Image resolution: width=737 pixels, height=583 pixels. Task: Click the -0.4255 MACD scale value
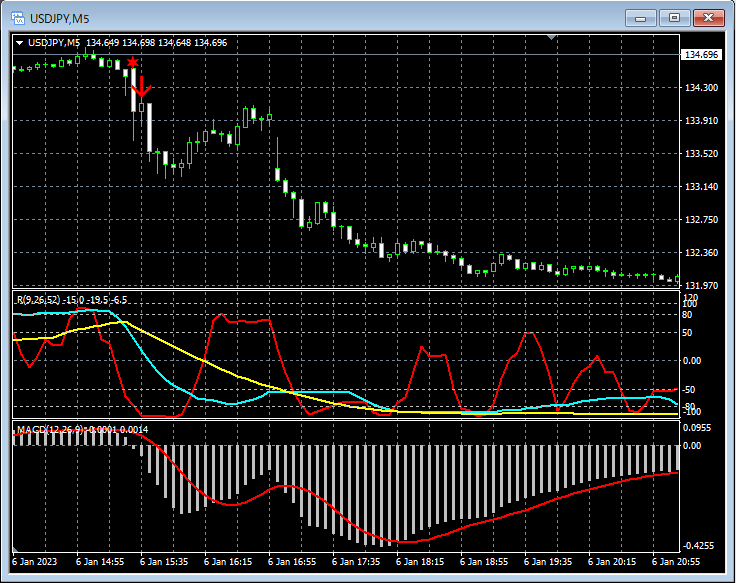[699, 546]
